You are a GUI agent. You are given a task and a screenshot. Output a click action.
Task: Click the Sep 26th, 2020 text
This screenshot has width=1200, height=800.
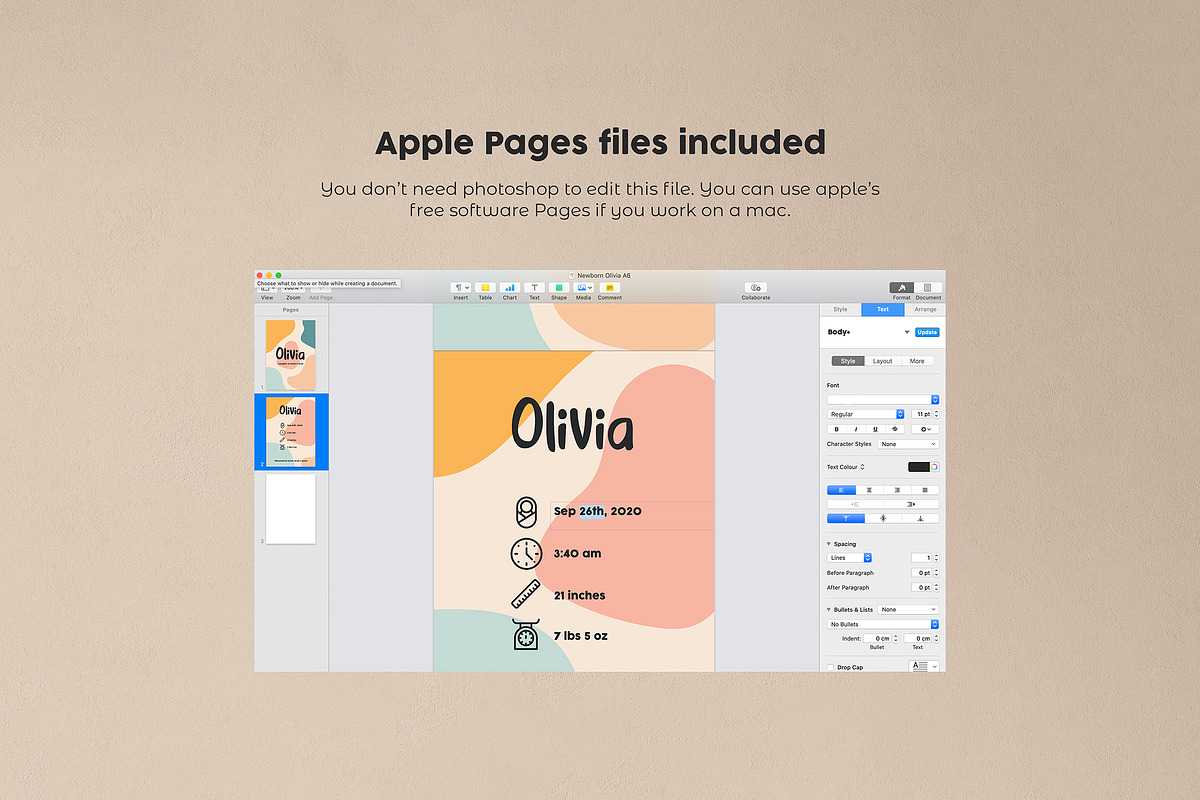coord(598,511)
